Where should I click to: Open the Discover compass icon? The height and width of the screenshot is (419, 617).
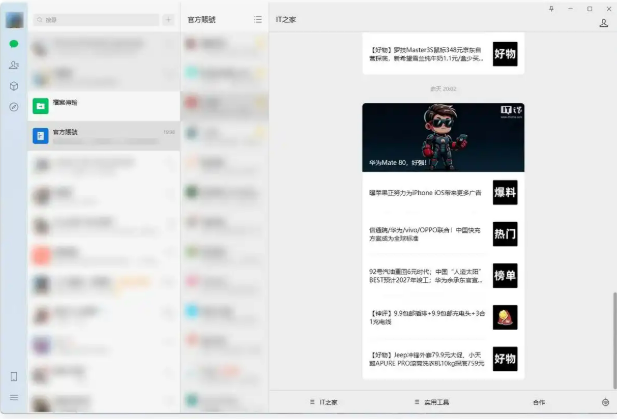[x=14, y=107]
